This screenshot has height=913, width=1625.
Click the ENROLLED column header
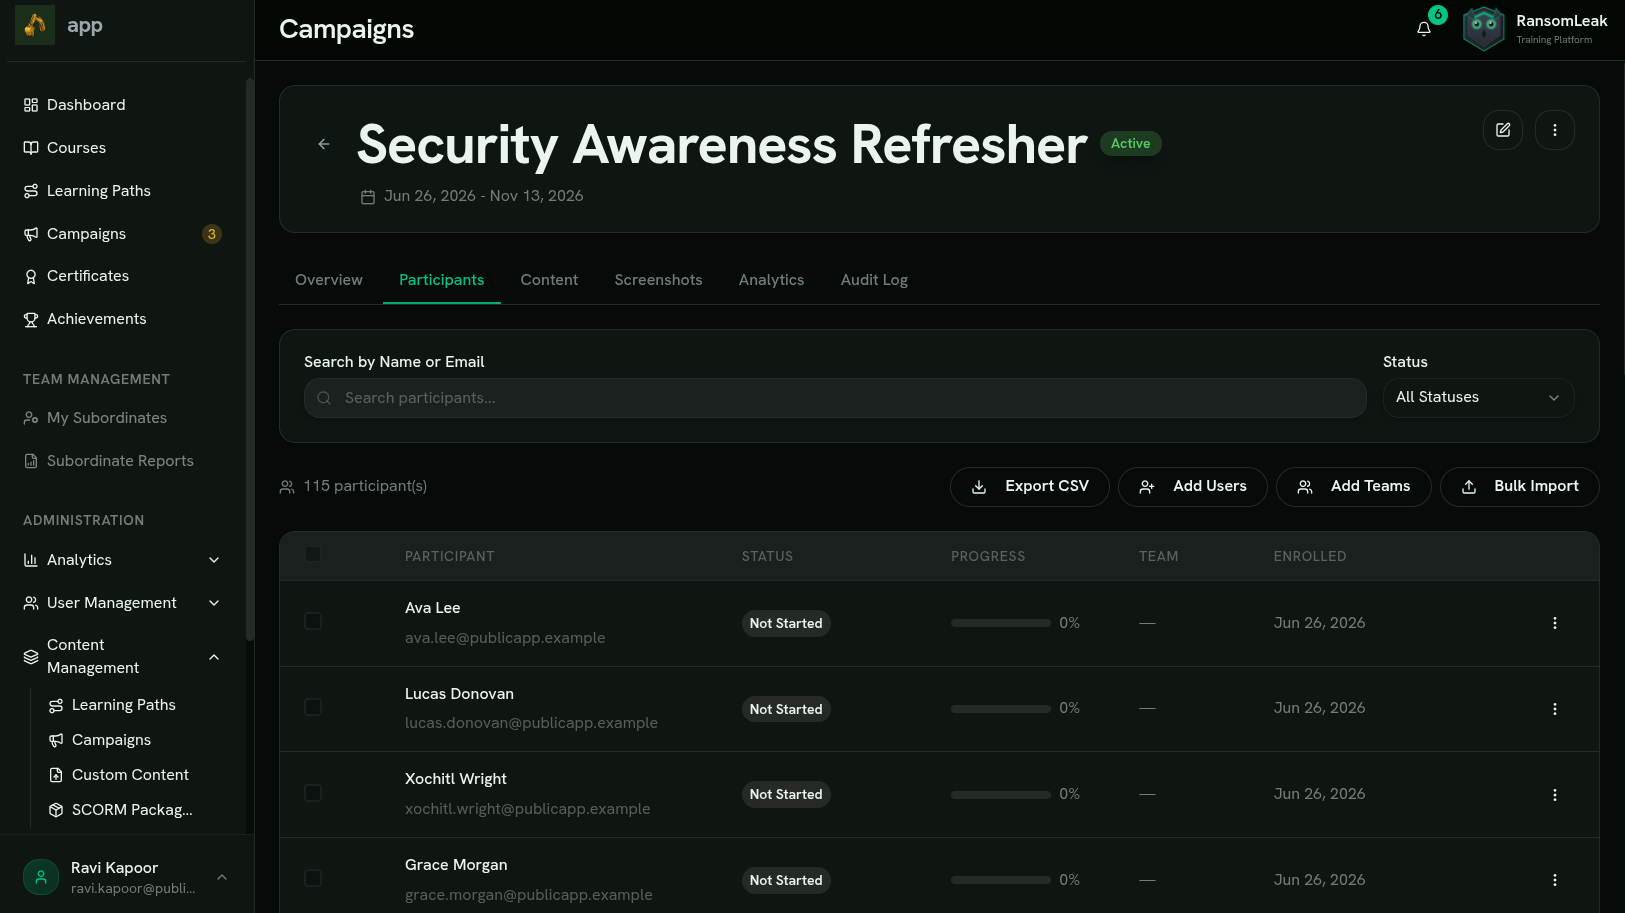click(x=1310, y=556)
